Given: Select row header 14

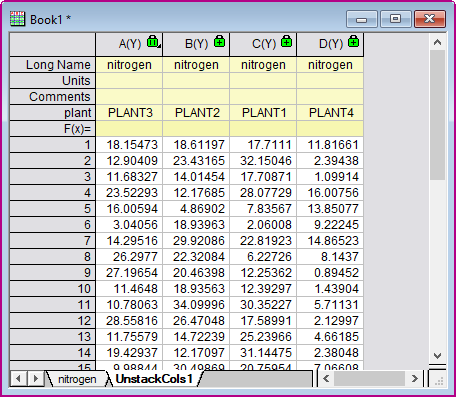Looking at the screenshot, I should 53,353.
